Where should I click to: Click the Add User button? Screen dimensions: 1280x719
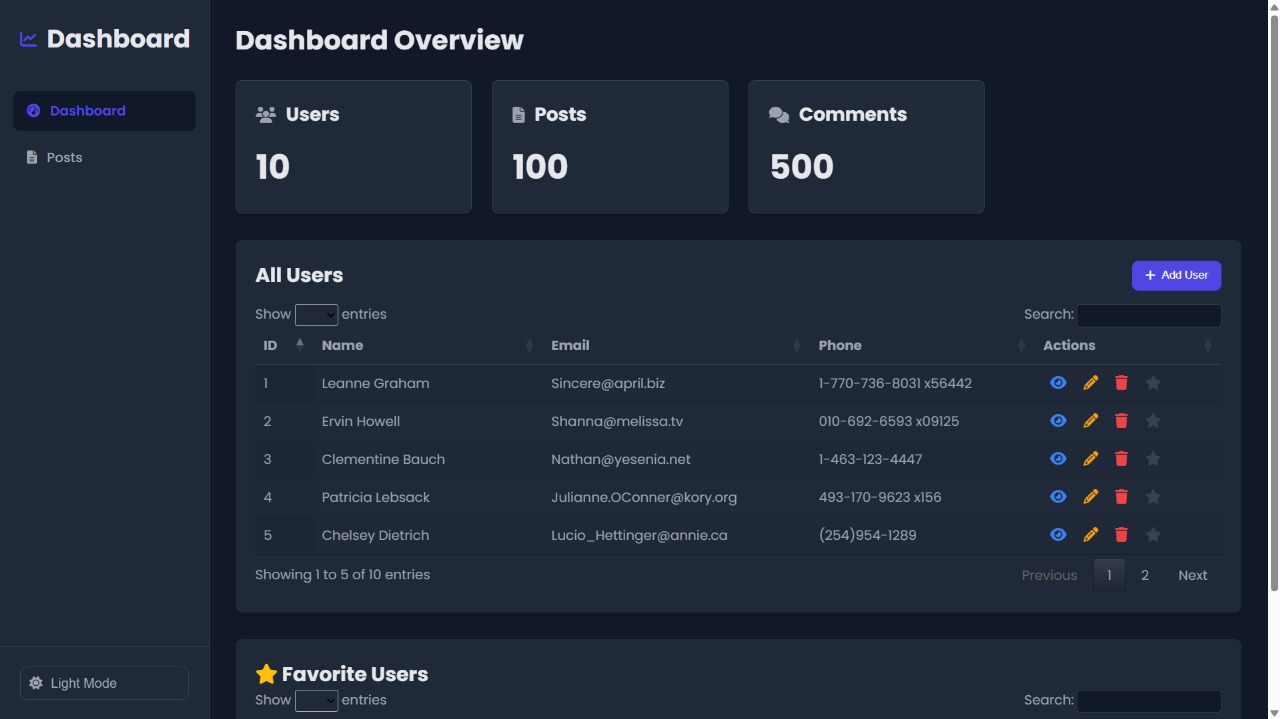tap(1176, 275)
